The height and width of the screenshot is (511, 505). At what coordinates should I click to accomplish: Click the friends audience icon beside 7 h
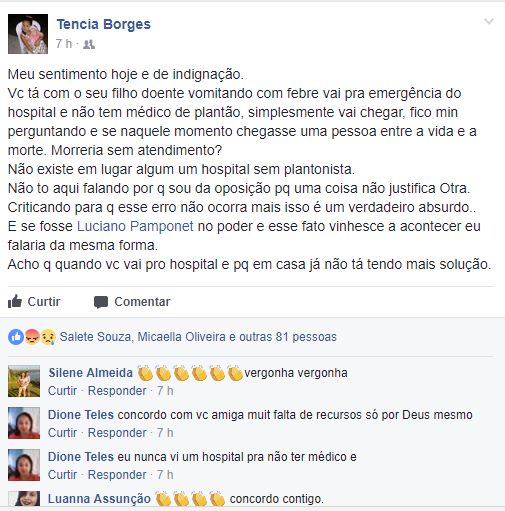pos(89,44)
